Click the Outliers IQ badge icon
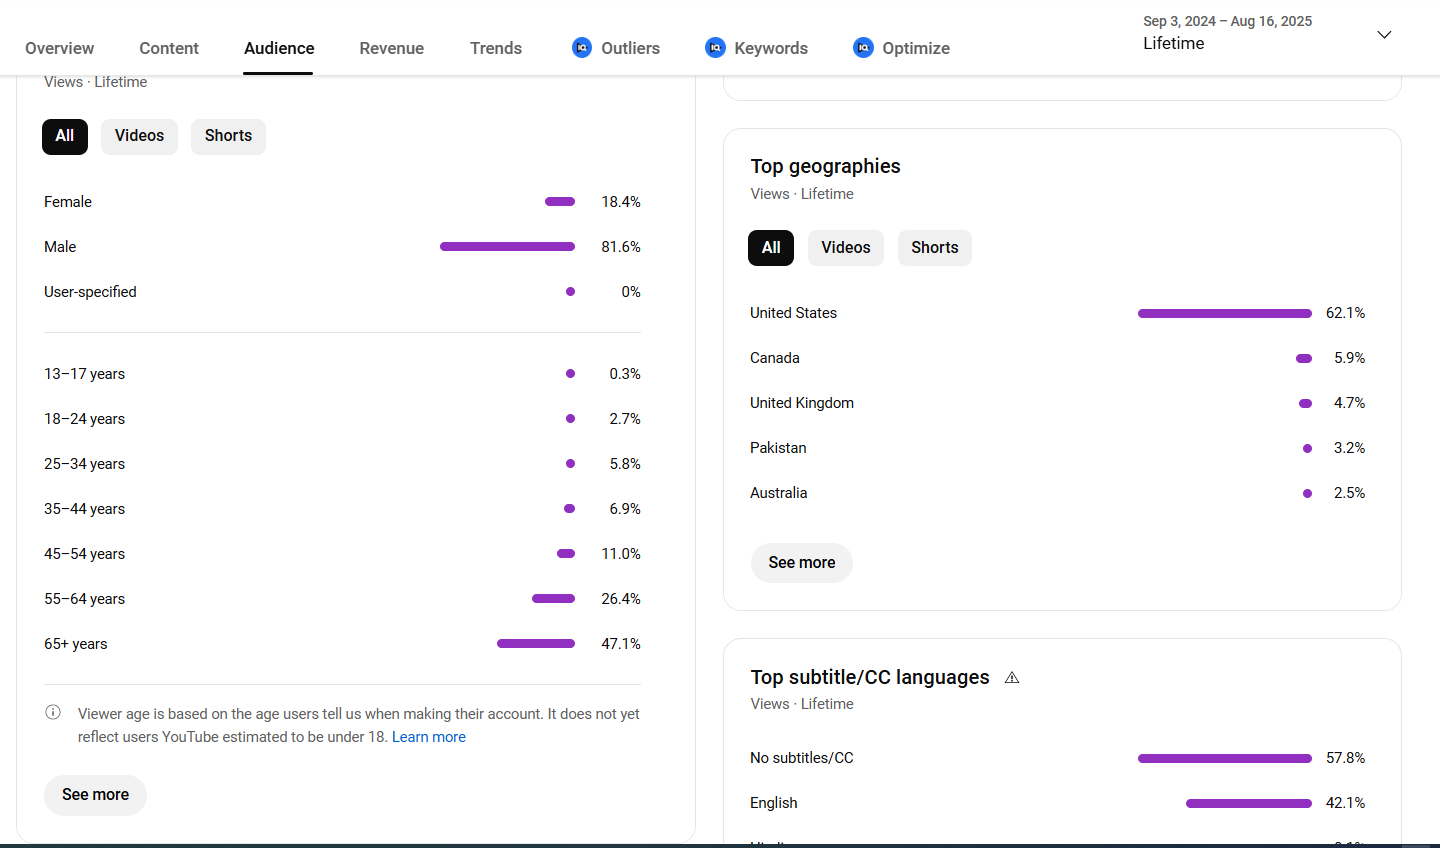Screen dimensions: 1440x848 coord(581,47)
